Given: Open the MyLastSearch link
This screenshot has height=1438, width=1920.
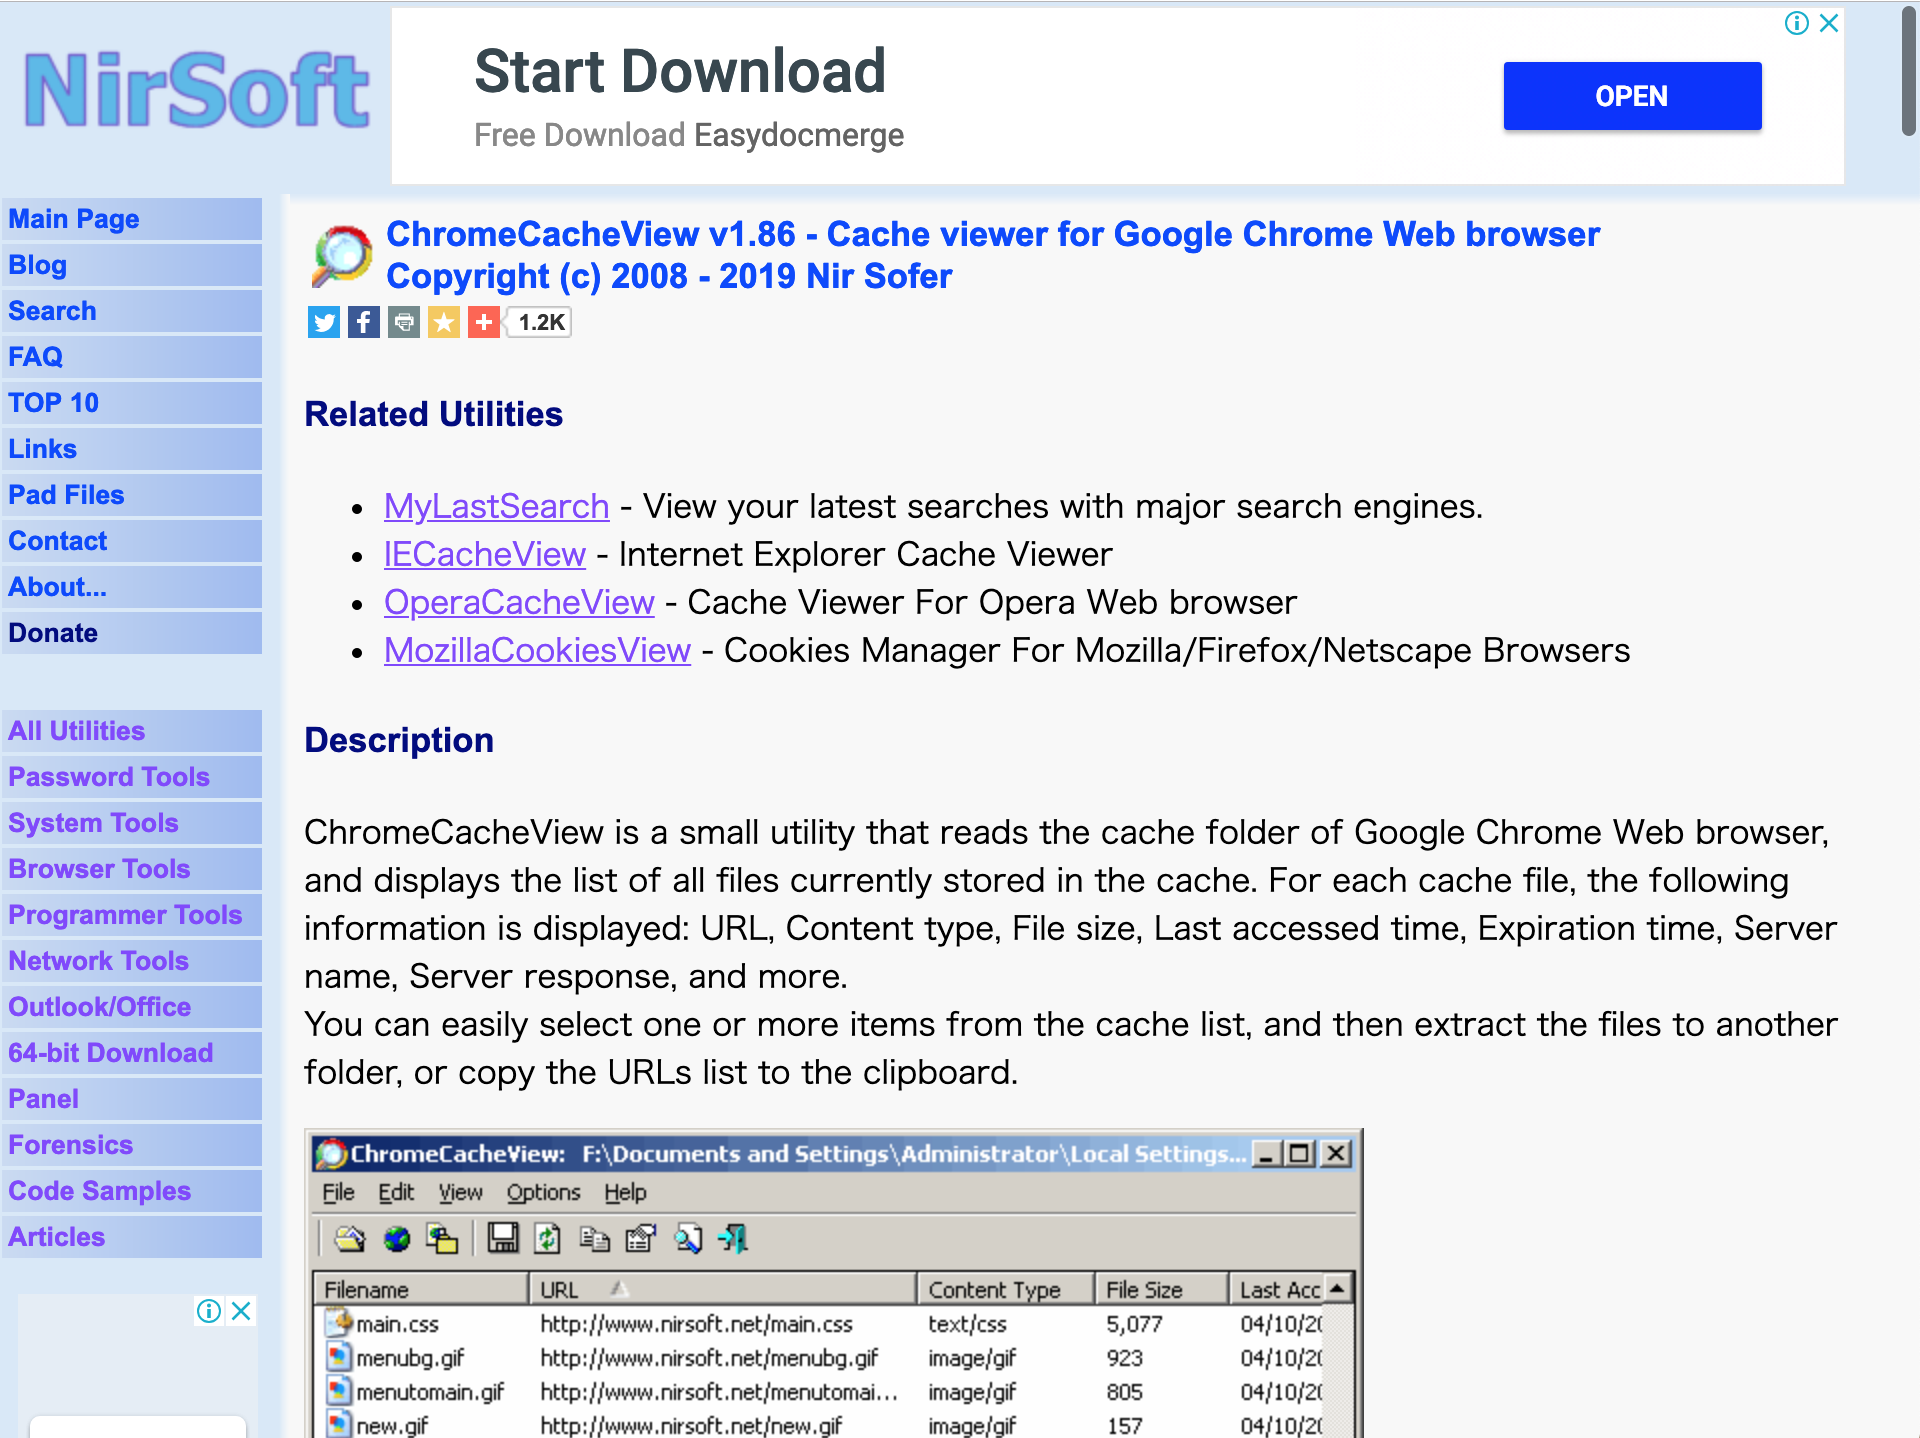Looking at the screenshot, I should click(496, 506).
